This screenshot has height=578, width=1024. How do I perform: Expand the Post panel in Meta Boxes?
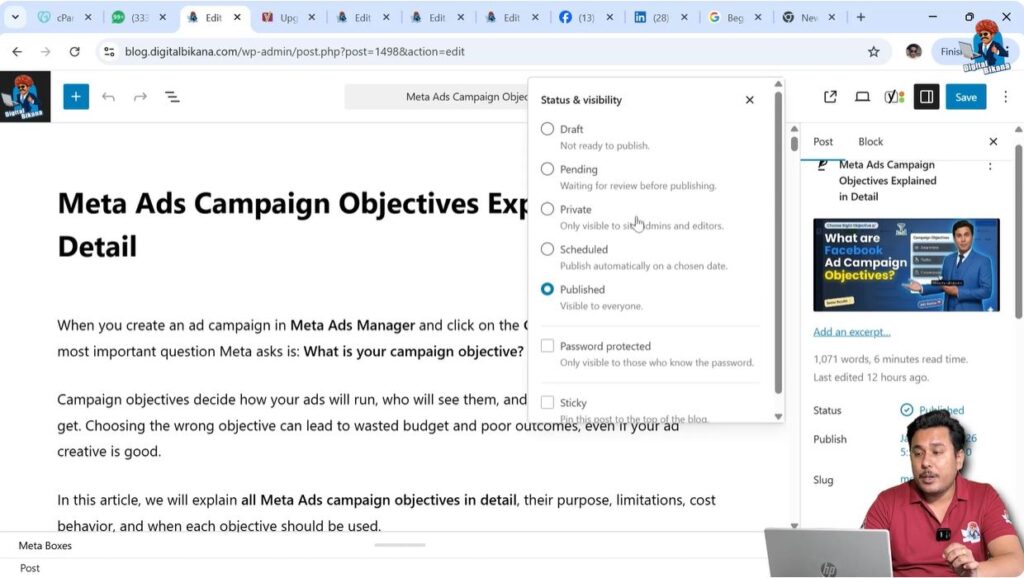click(x=30, y=568)
